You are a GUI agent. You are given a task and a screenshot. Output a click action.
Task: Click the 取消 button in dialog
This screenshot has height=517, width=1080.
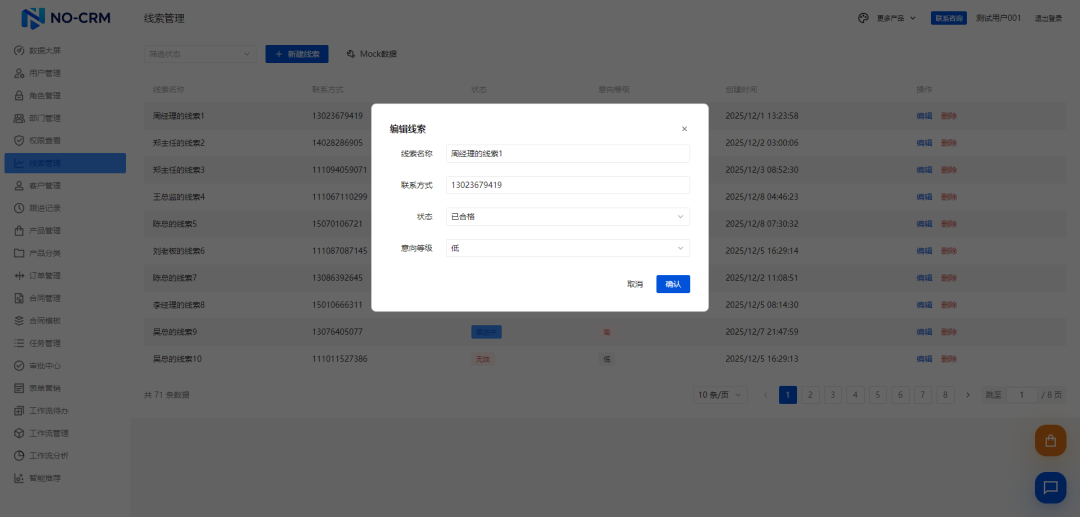(635, 284)
